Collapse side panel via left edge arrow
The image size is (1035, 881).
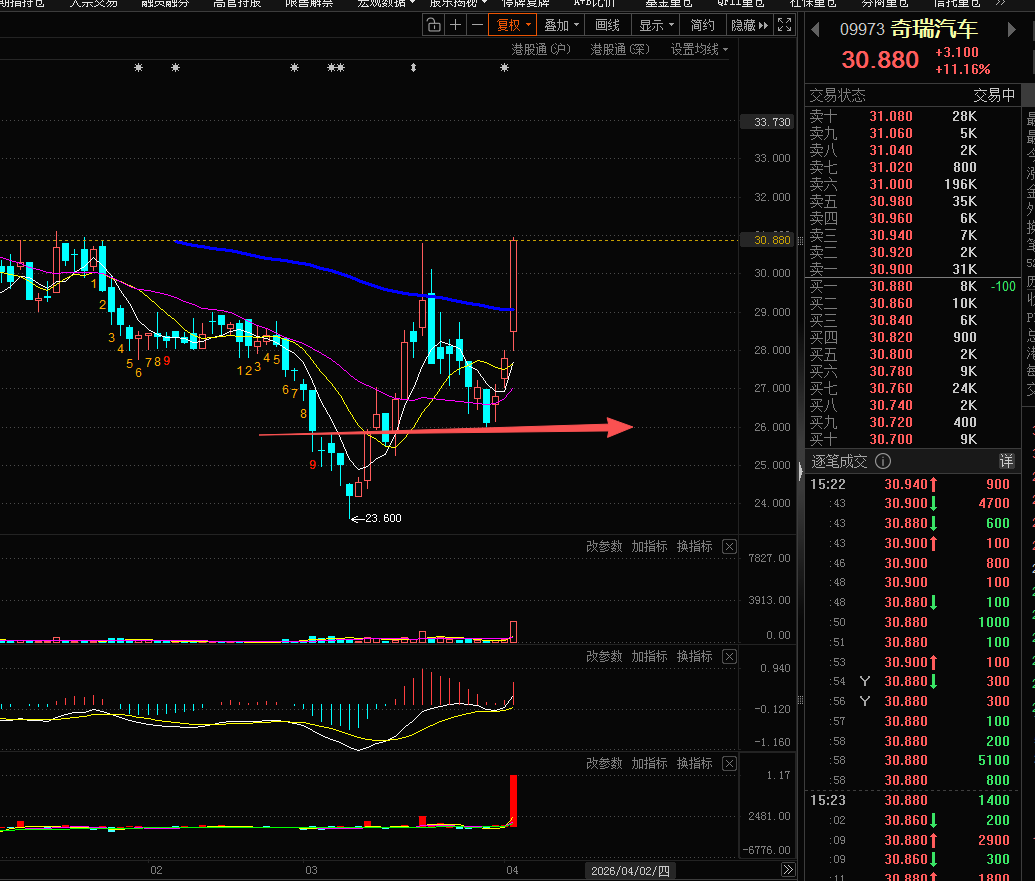801,471
